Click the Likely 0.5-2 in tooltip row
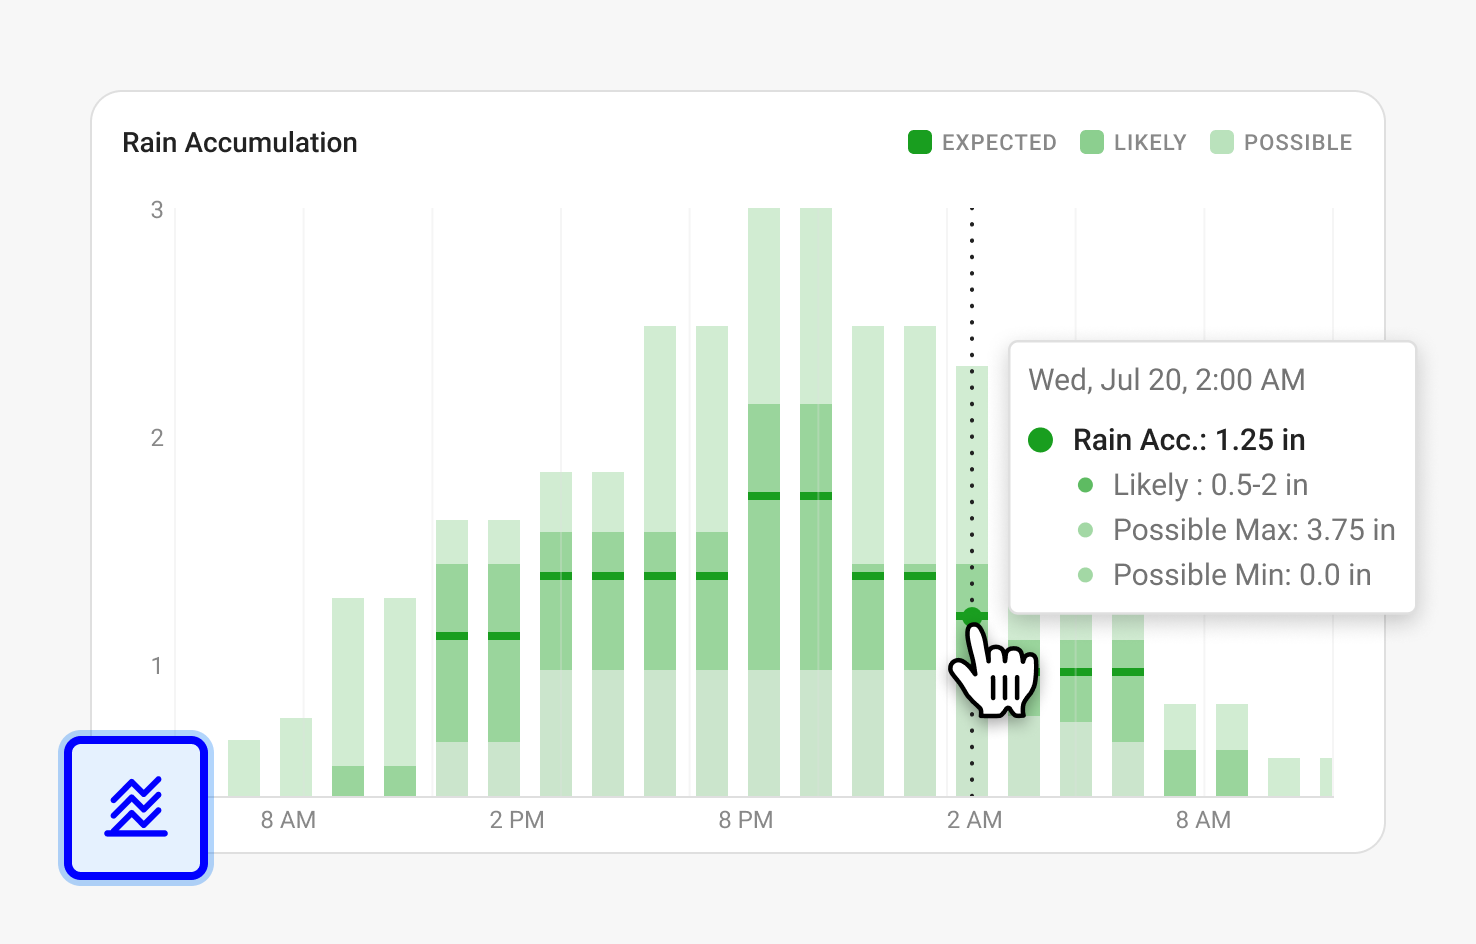1476x944 pixels. (x=1193, y=485)
